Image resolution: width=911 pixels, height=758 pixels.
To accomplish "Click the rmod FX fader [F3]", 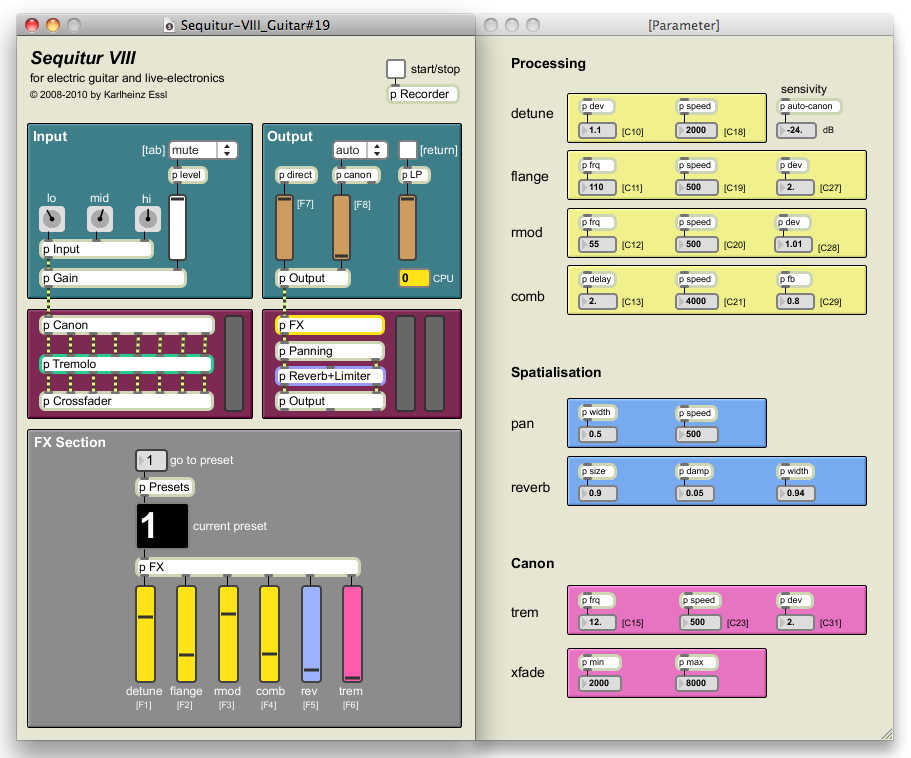I will [x=228, y=634].
